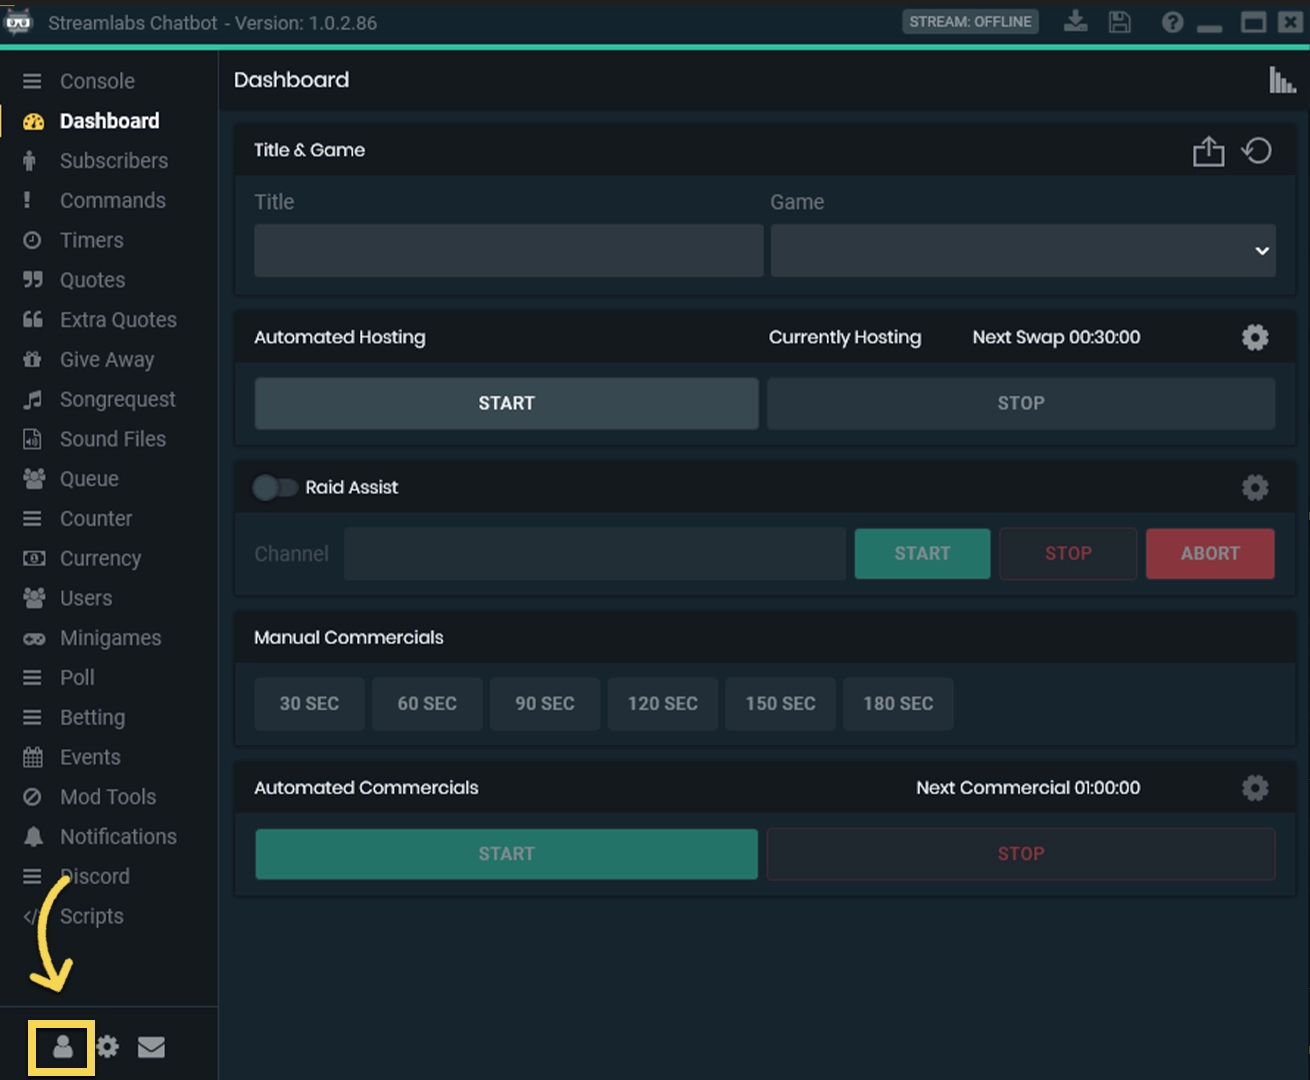Stop Automated Hosting
The height and width of the screenshot is (1080, 1310).
click(1021, 403)
